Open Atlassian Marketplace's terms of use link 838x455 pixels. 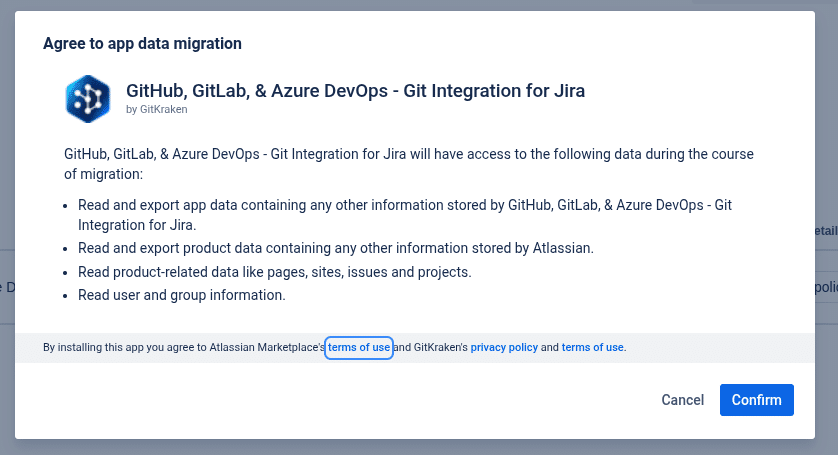coord(359,348)
